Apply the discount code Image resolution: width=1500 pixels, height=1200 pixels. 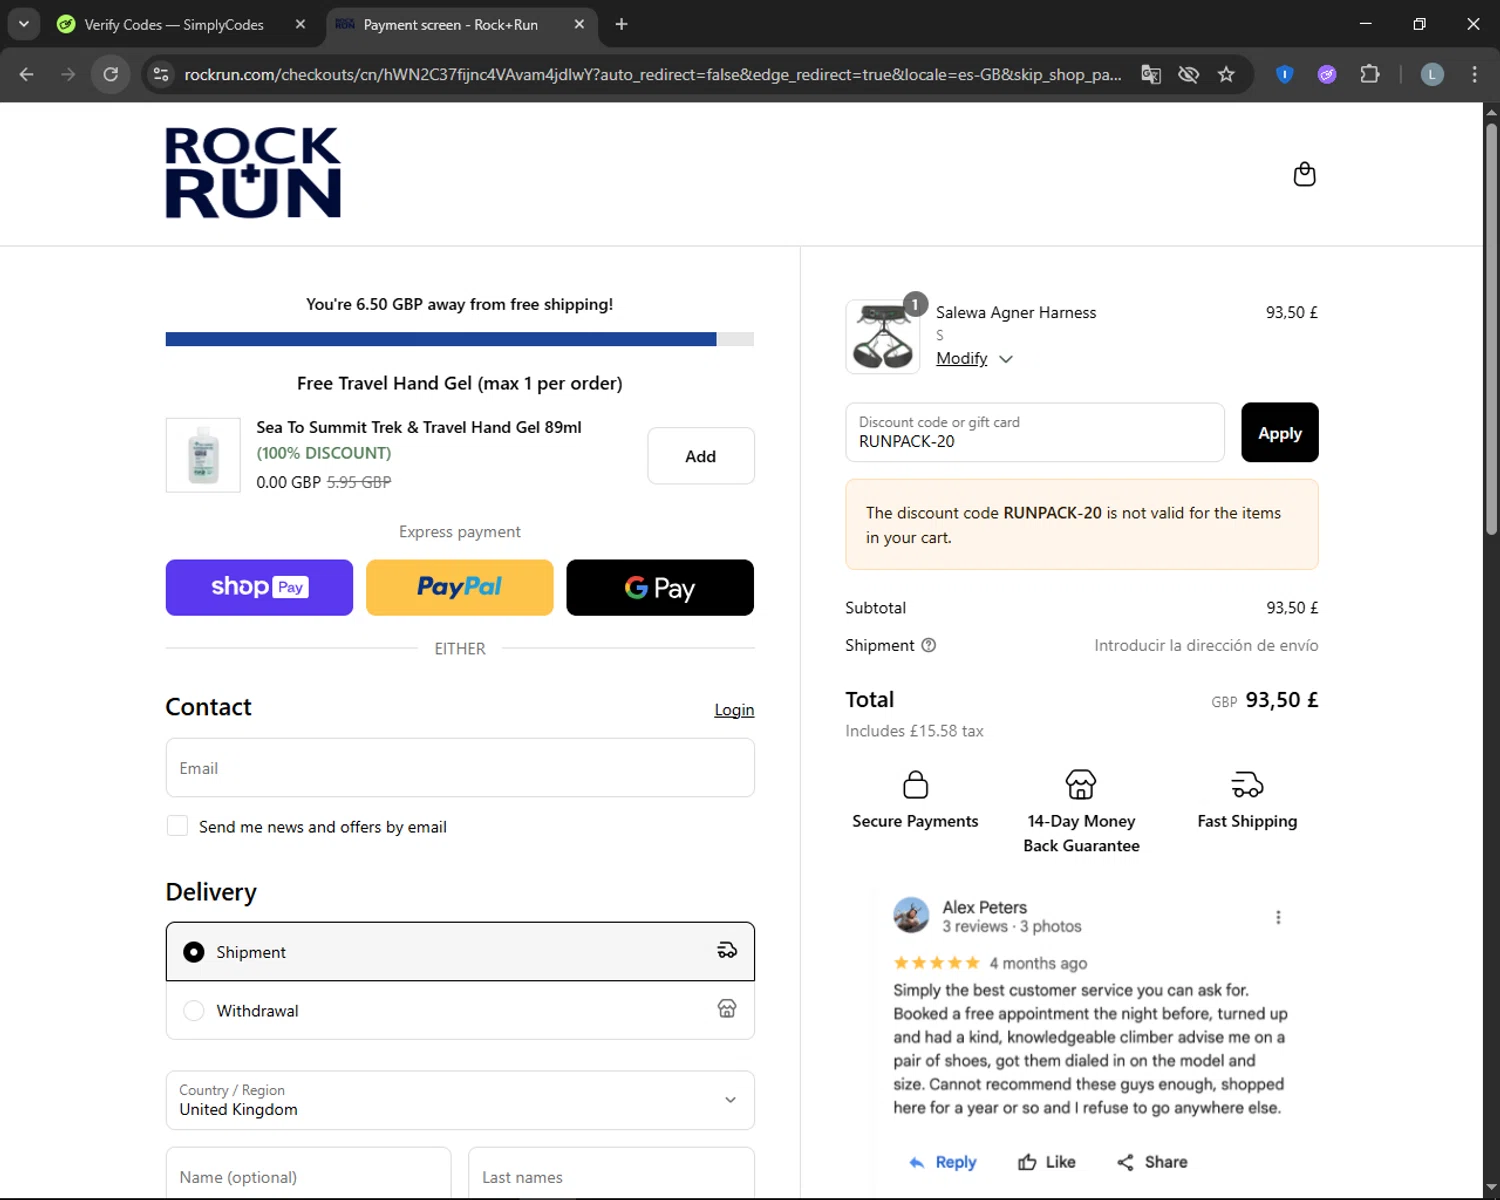point(1280,432)
